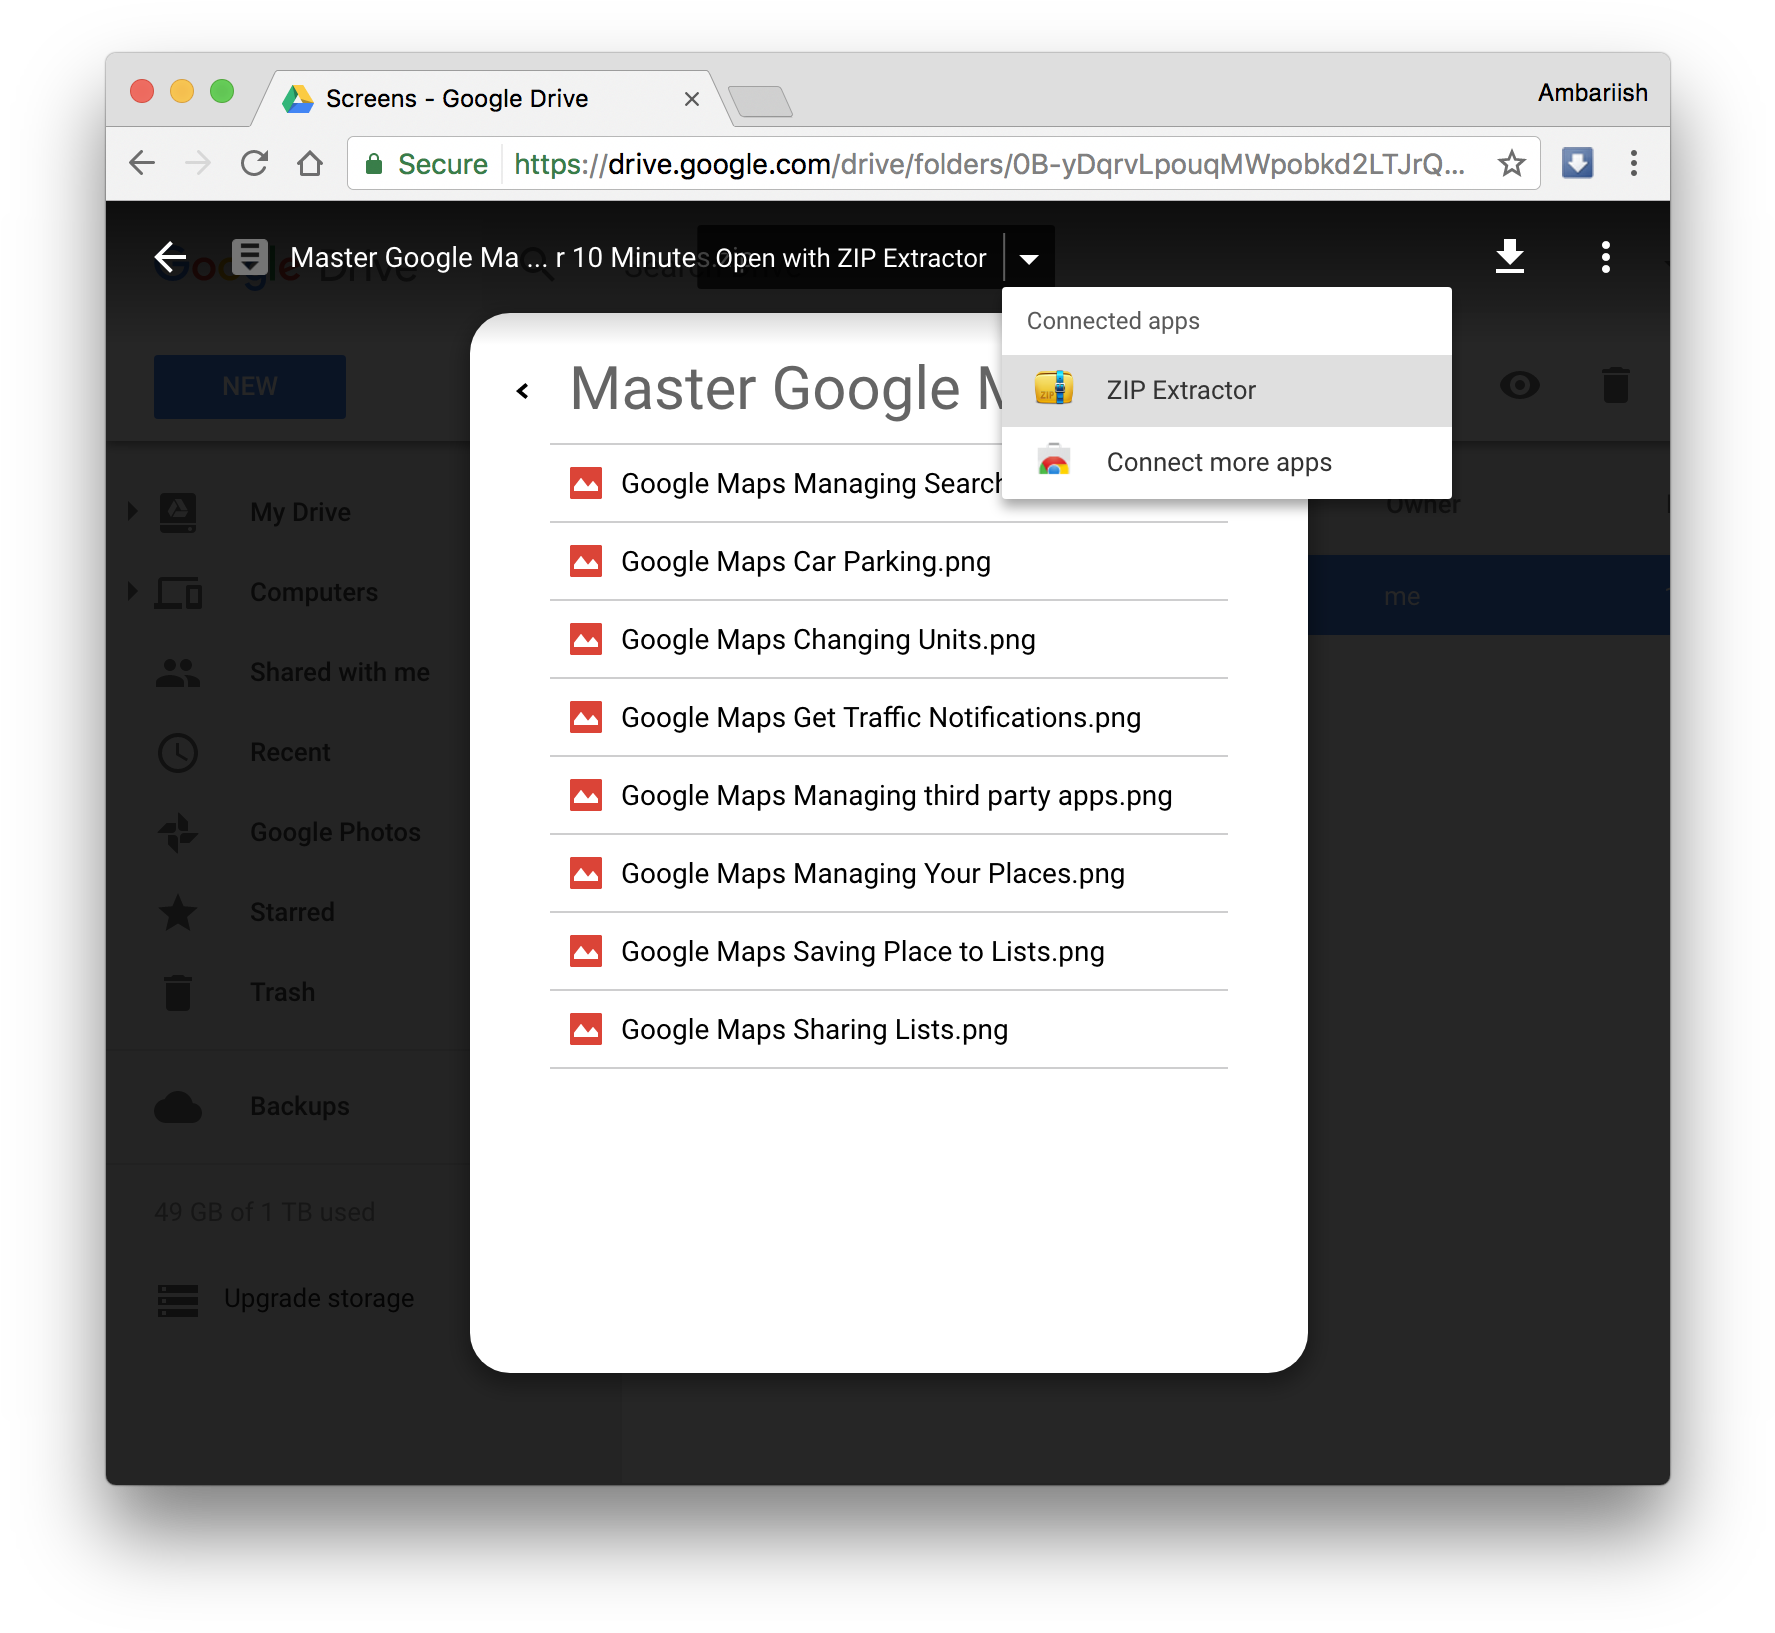1775x1633 pixels.
Task: Click the NEW button in Drive sidebar
Action: 250,386
